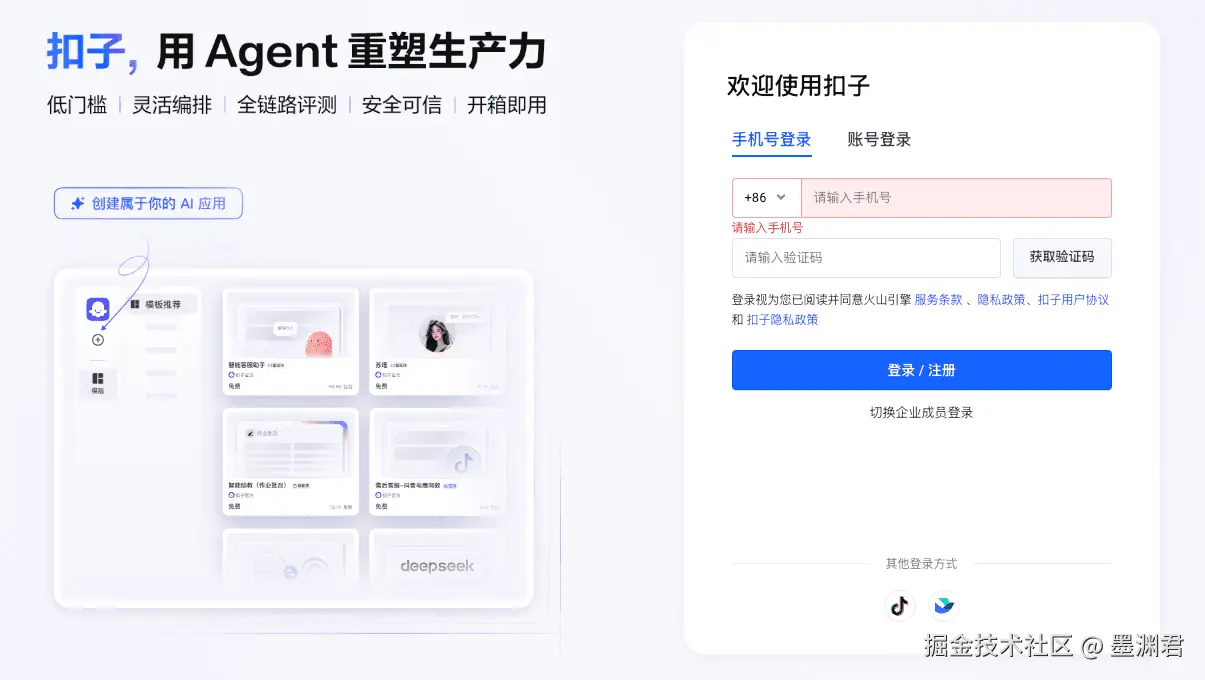The image size is (1205, 680).
Task: Select the template grid icon in the sidebar
Action: tap(98, 379)
